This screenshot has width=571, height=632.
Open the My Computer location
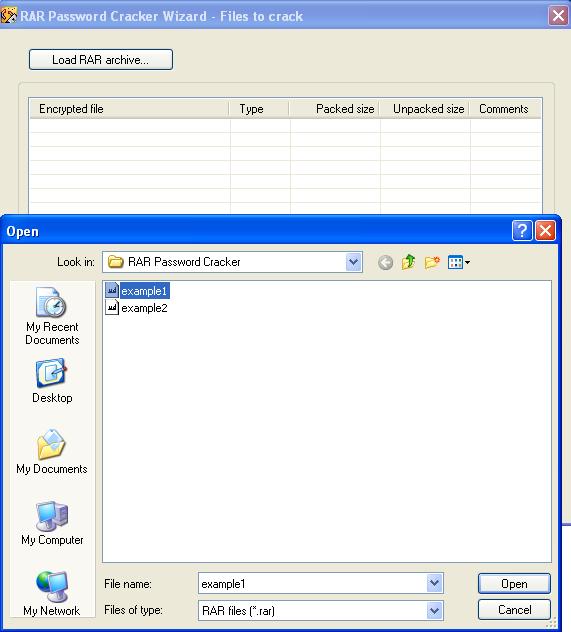(52, 523)
